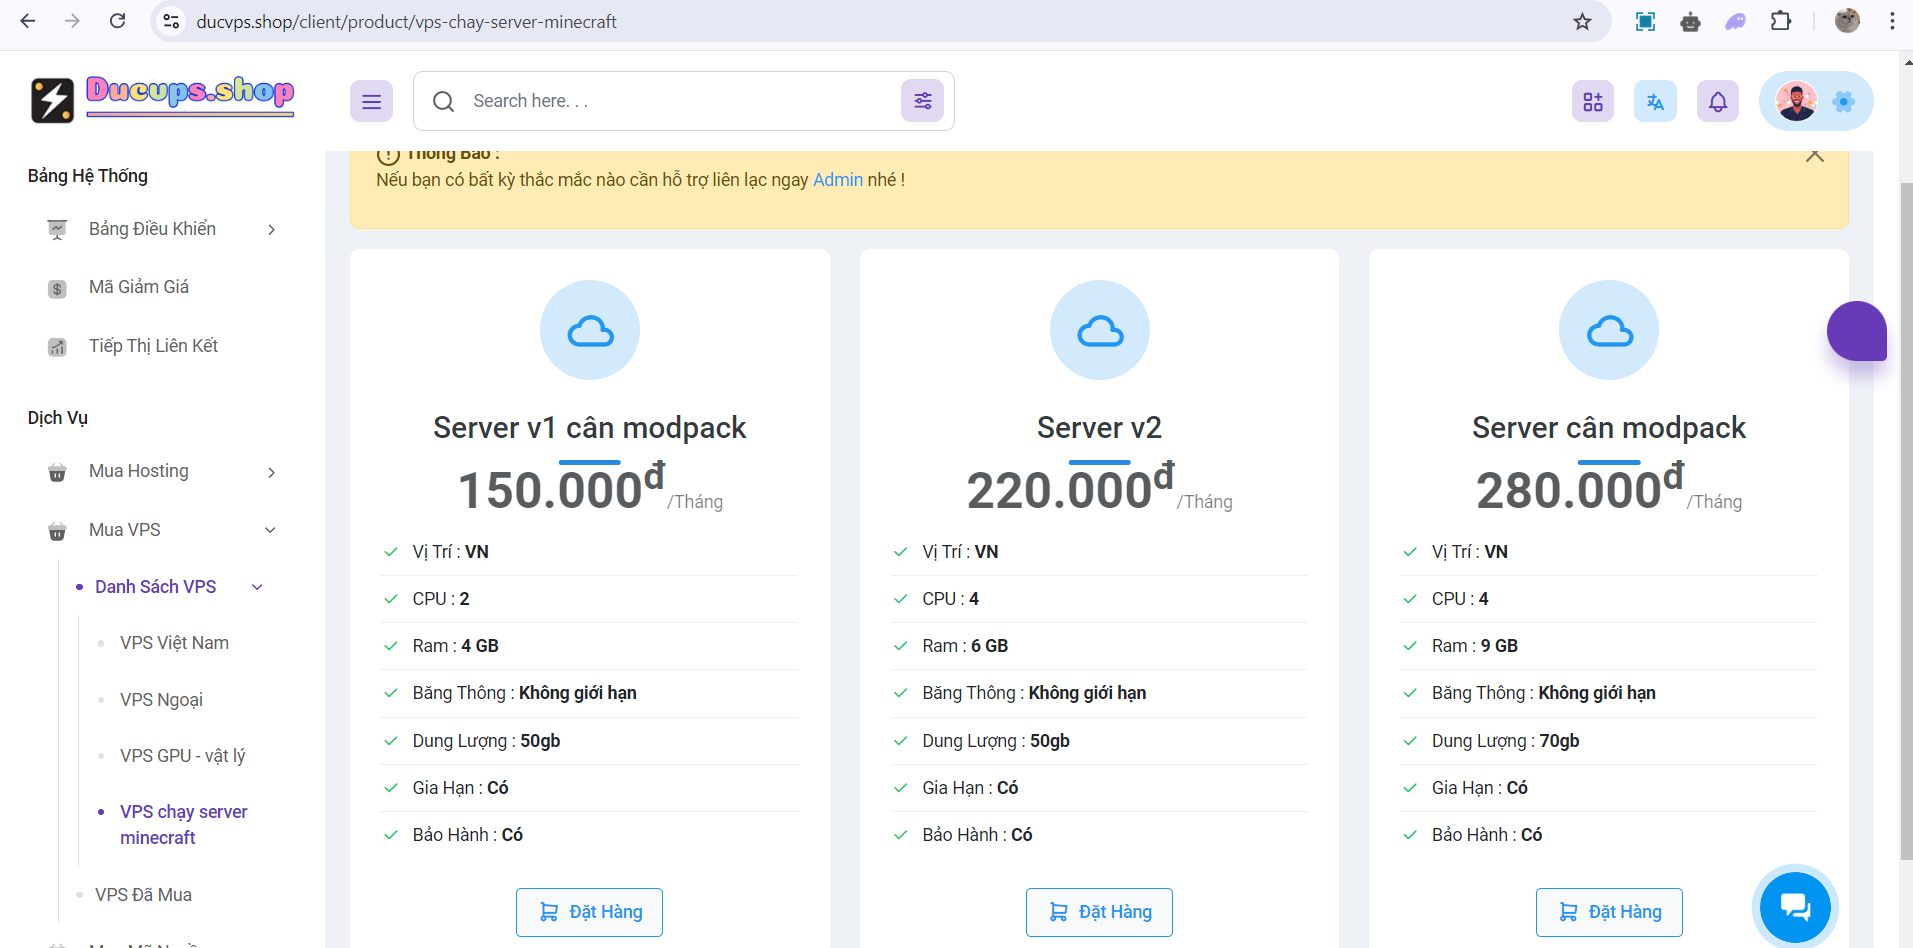Open the apps grid icon

1593,101
